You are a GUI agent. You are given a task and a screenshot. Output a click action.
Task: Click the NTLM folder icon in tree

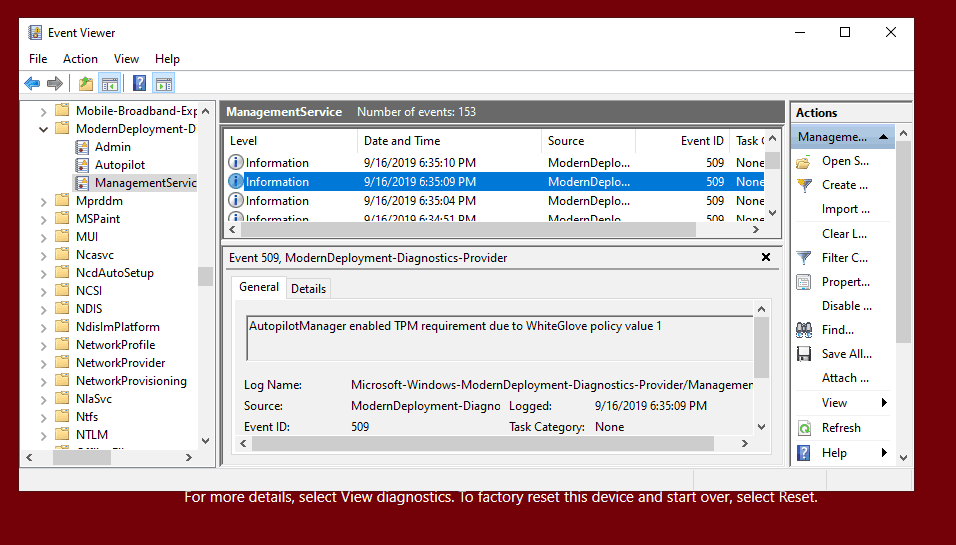(62, 434)
